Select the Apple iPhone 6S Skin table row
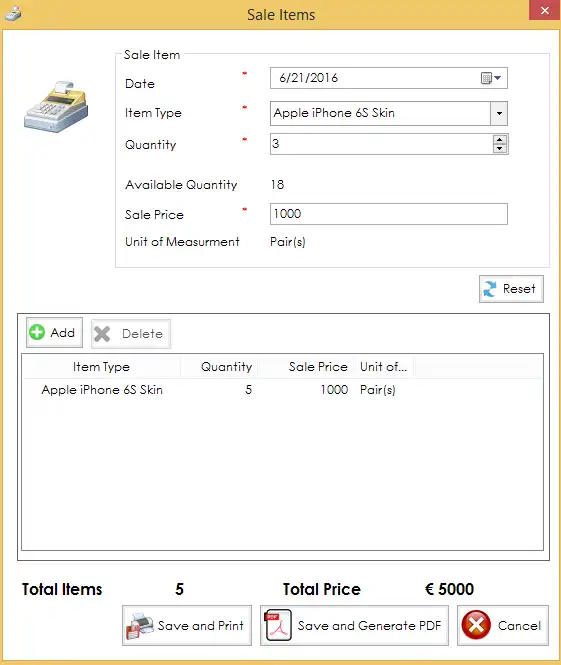This screenshot has height=665, width=561. click(282, 390)
